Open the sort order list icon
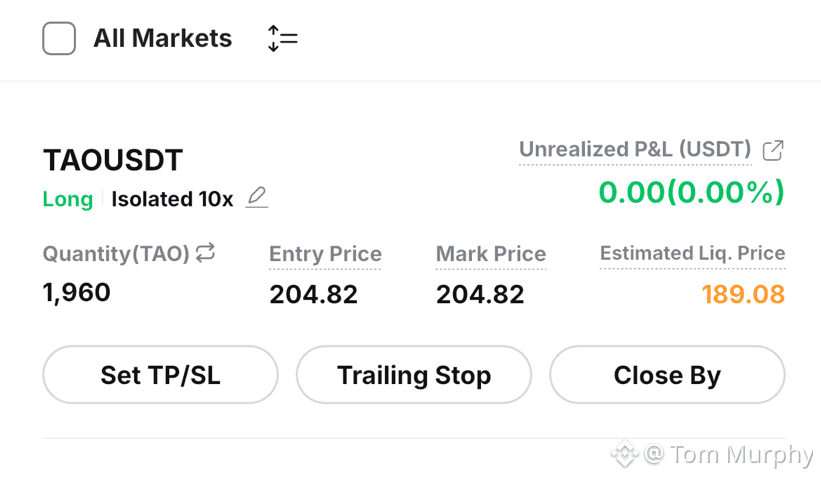Image resolution: width=821 pixels, height=479 pixels. (x=283, y=38)
